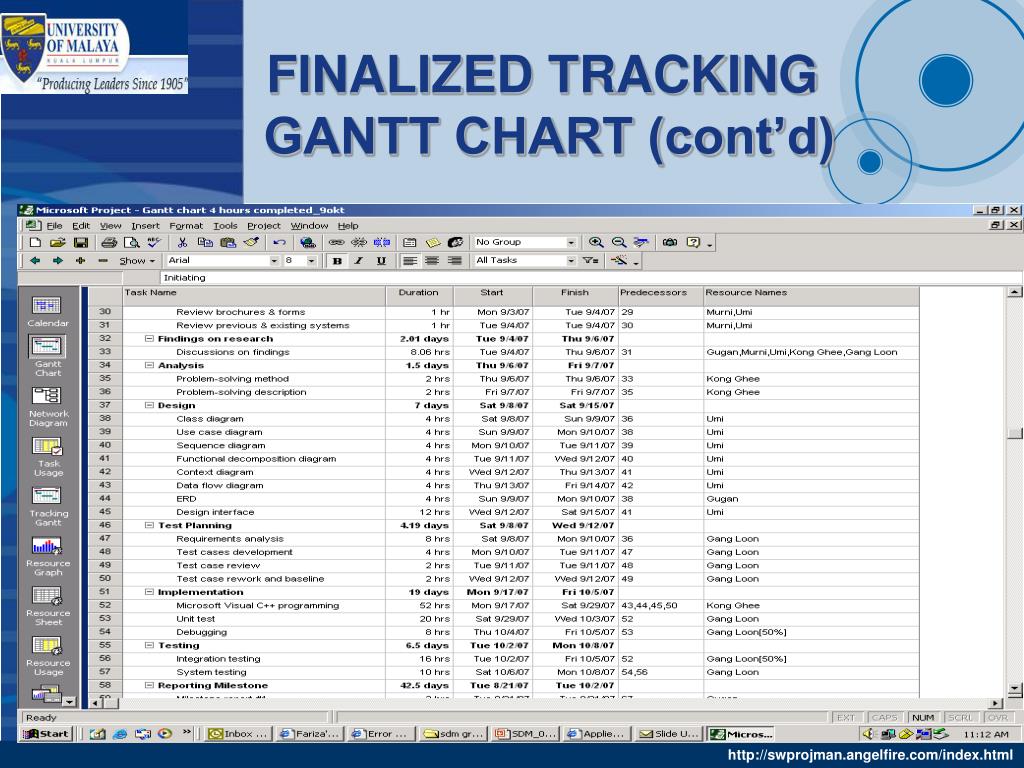The width and height of the screenshot is (1024, 768).
Task: Link tasks with the chain icon
Action: pyautogui.click(x=336, y=242)
